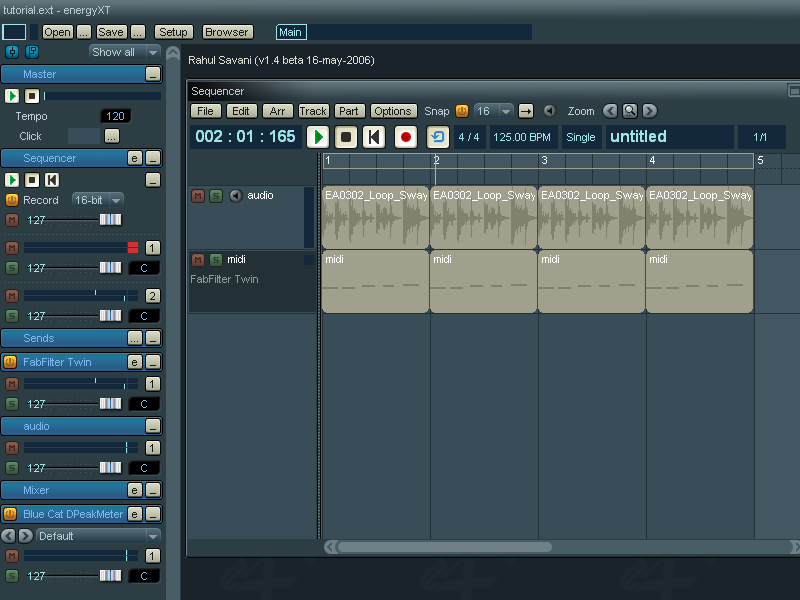
Task: Solo the audio track in sequencer
Action: coord(216,196)
